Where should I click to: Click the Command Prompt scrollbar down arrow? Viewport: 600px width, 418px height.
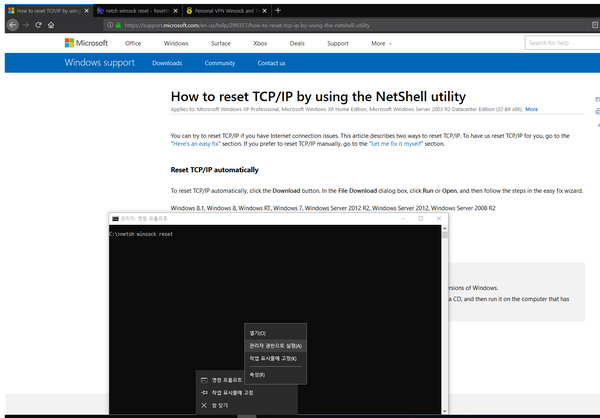pyautogui.click(x=445, y=411)
